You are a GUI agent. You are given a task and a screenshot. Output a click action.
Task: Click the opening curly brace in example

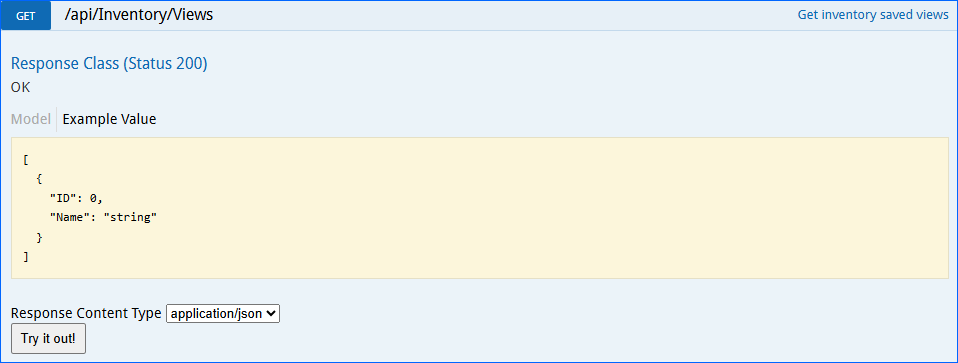[39, 180]
